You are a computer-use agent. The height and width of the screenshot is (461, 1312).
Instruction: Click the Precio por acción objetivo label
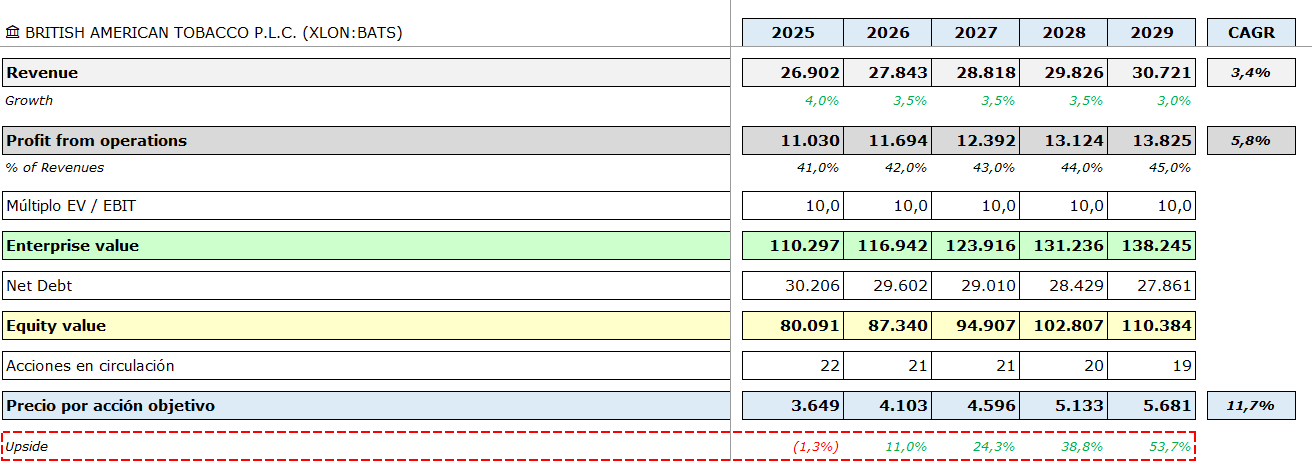[x=366, y=406]
